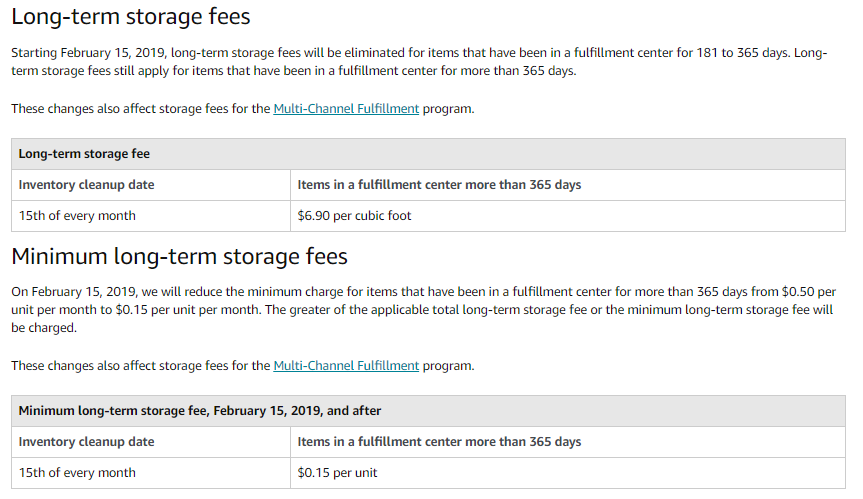Image resolution: width=863 pixels, height=499 pixels.
Task: Click second table's Items in a fulfillment center header
Action: 568,442
